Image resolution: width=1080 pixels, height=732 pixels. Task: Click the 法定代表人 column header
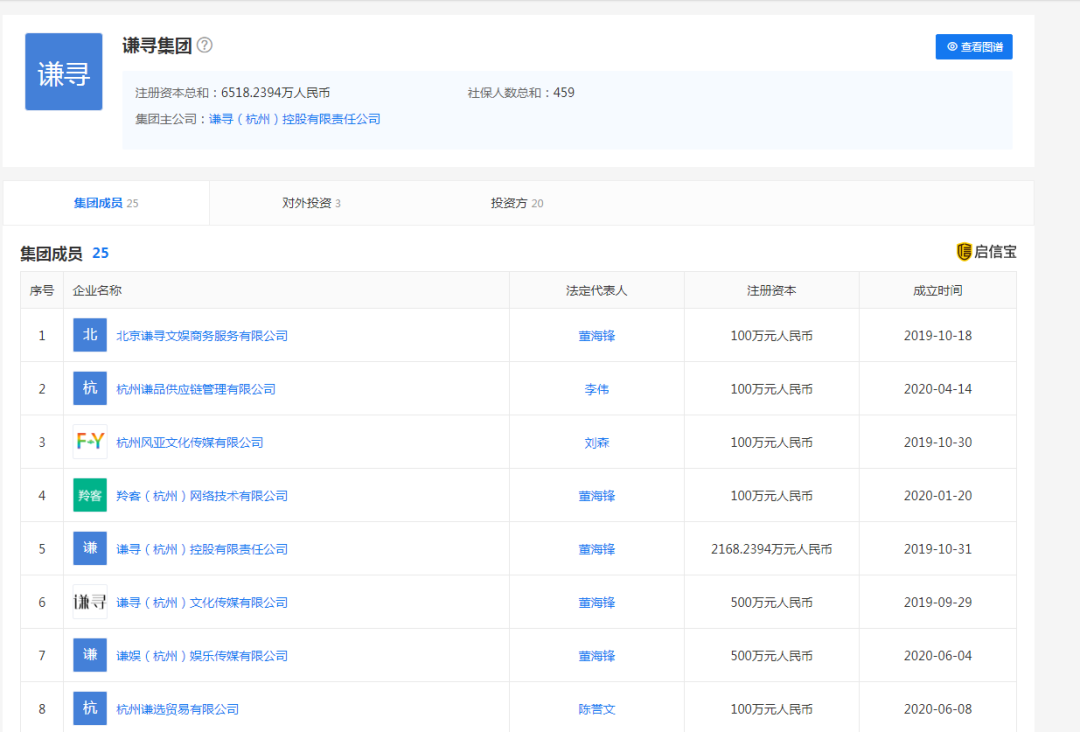click(596, 291)
